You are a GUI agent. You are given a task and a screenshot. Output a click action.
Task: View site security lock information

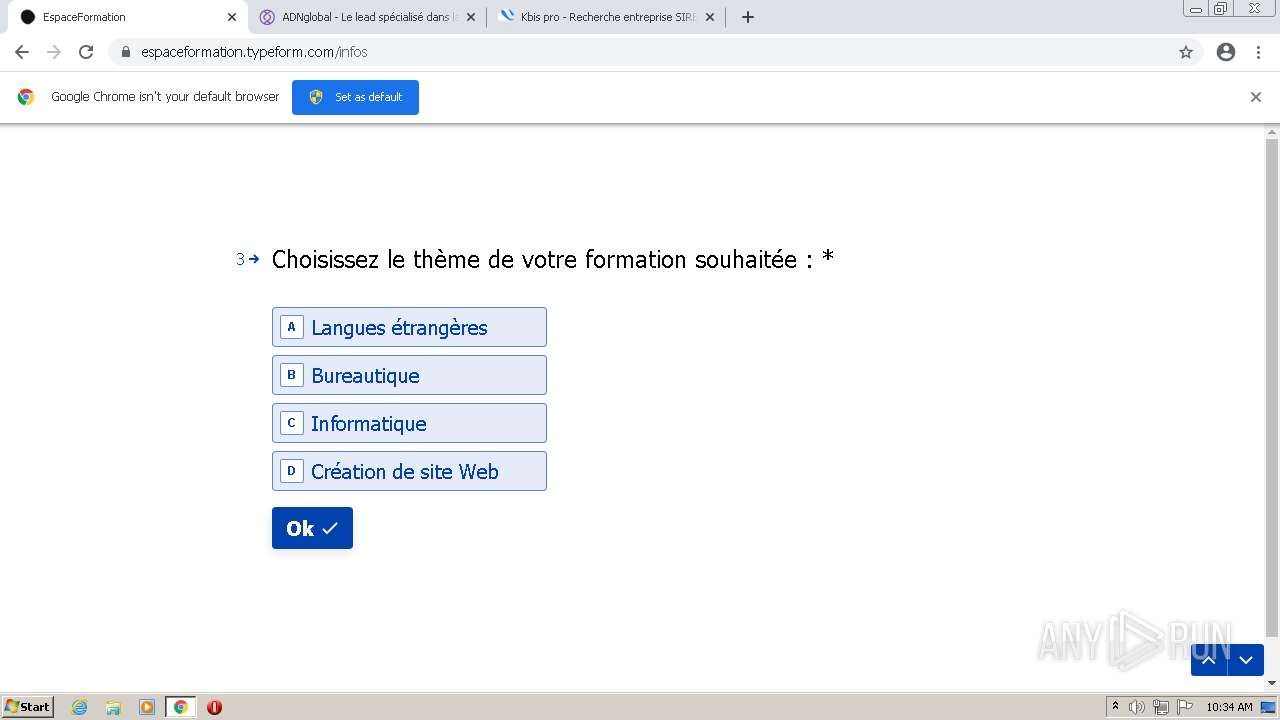pos(126,52)
